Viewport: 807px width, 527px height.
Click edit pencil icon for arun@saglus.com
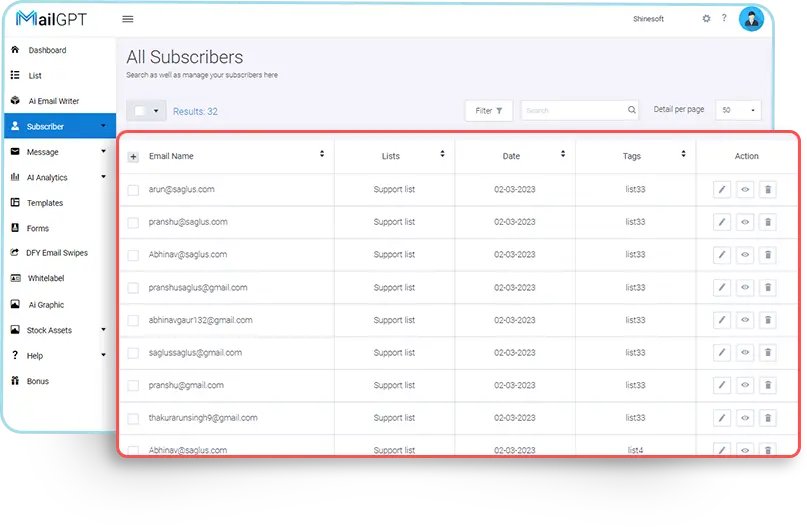pos(722,189)
